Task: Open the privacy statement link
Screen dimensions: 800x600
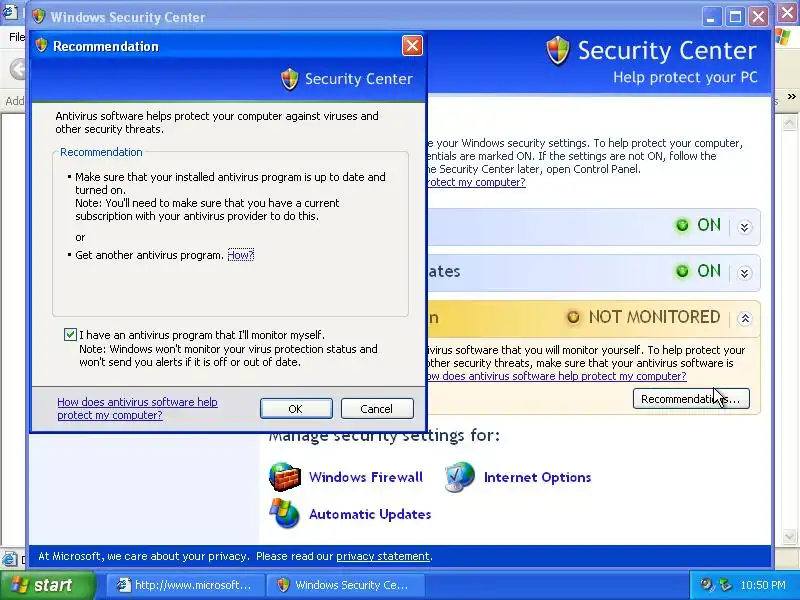Action: (383, 556)
